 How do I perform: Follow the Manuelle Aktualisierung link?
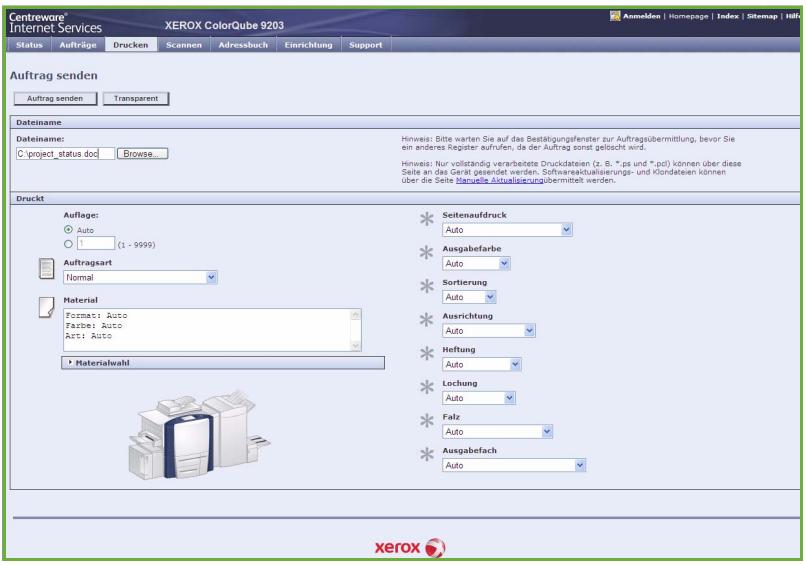(499, 180)
